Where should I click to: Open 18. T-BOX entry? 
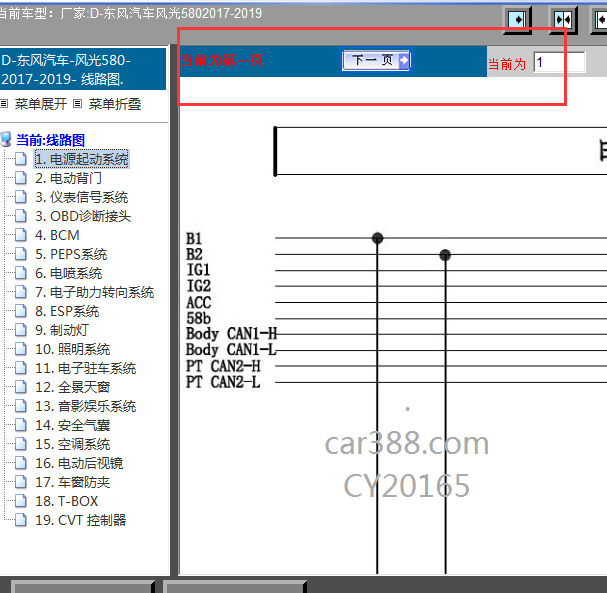pos(67,501)
